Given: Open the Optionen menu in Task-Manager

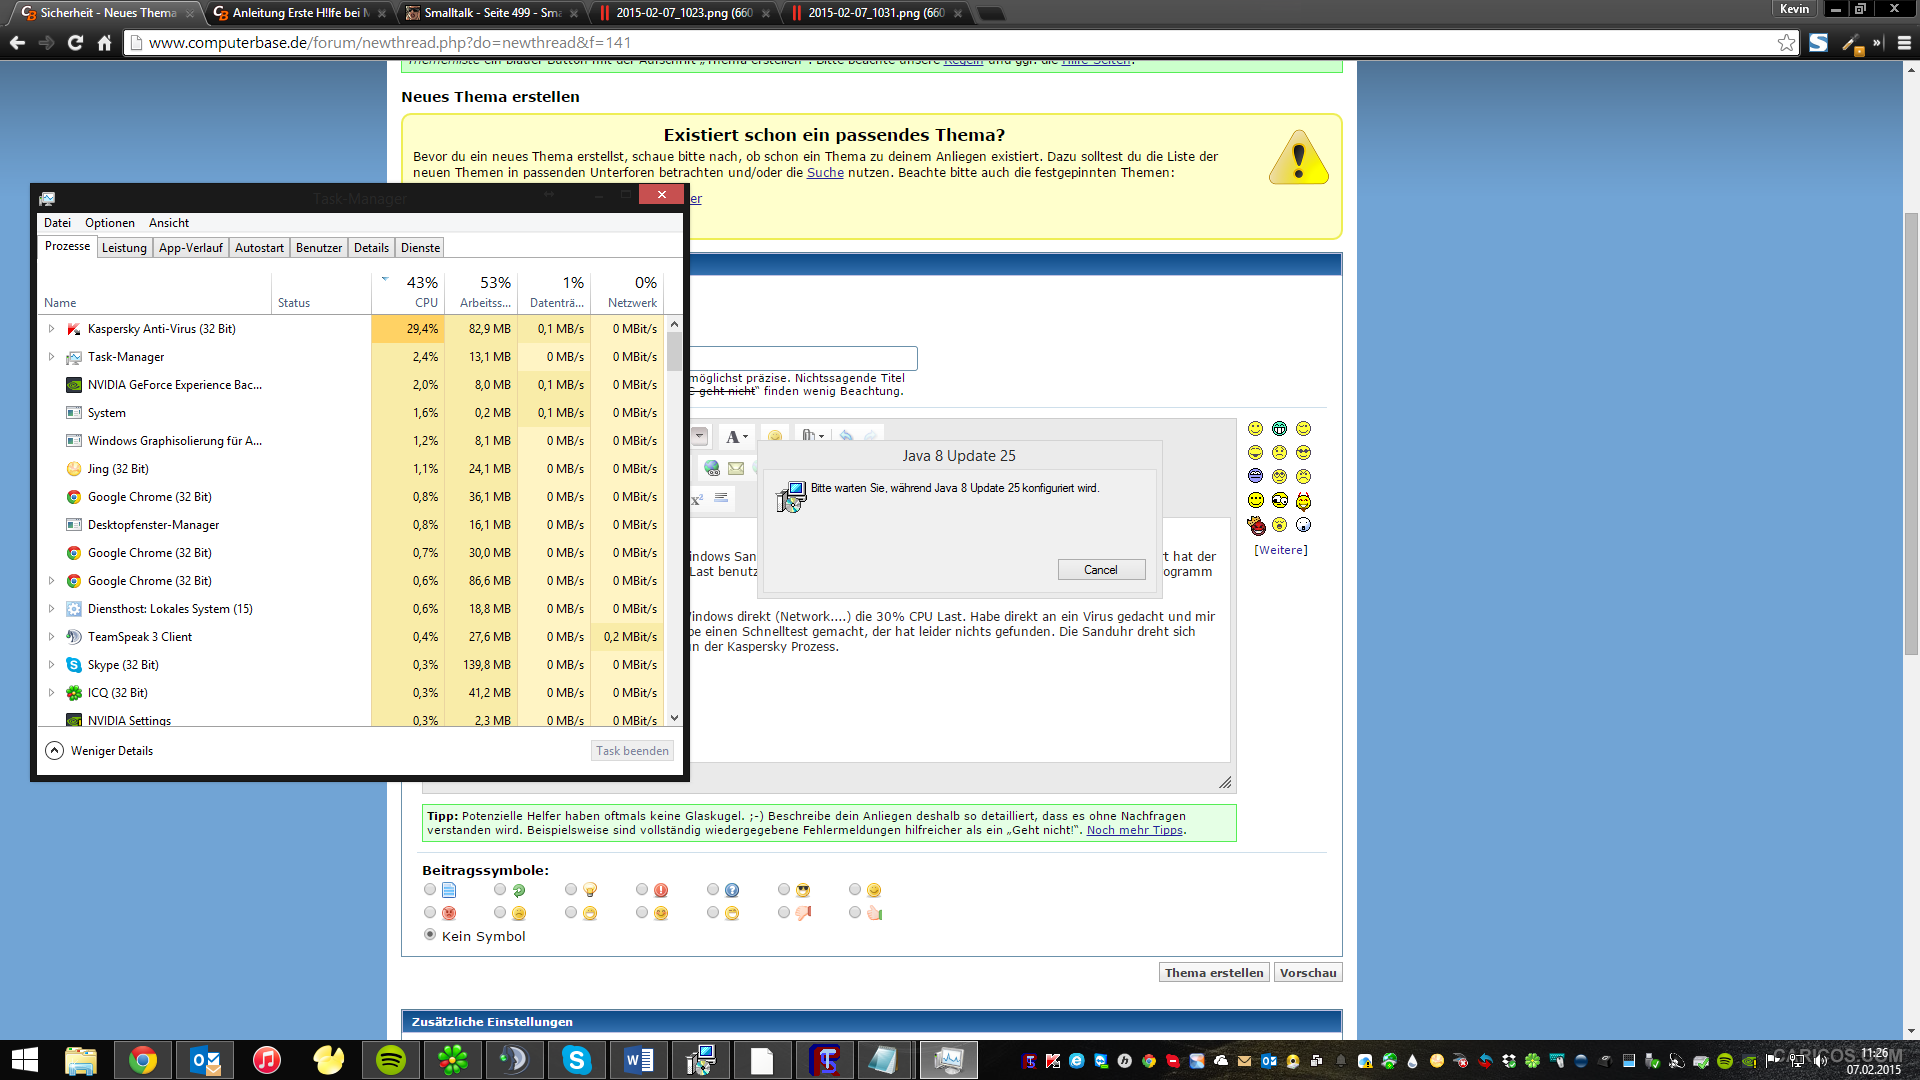Looking at the screenshot, I should click(109, 223).
